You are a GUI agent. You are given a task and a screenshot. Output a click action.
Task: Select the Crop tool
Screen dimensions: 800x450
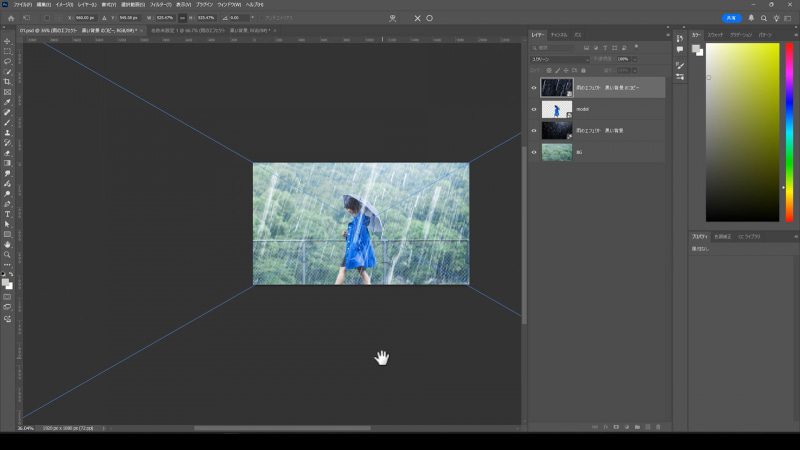tap(7, 82)
